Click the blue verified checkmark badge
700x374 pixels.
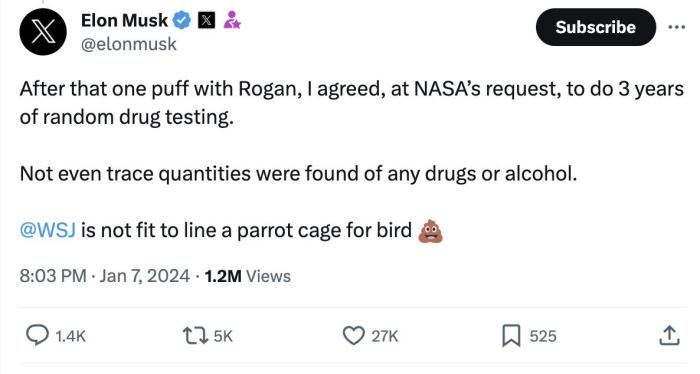182,20
